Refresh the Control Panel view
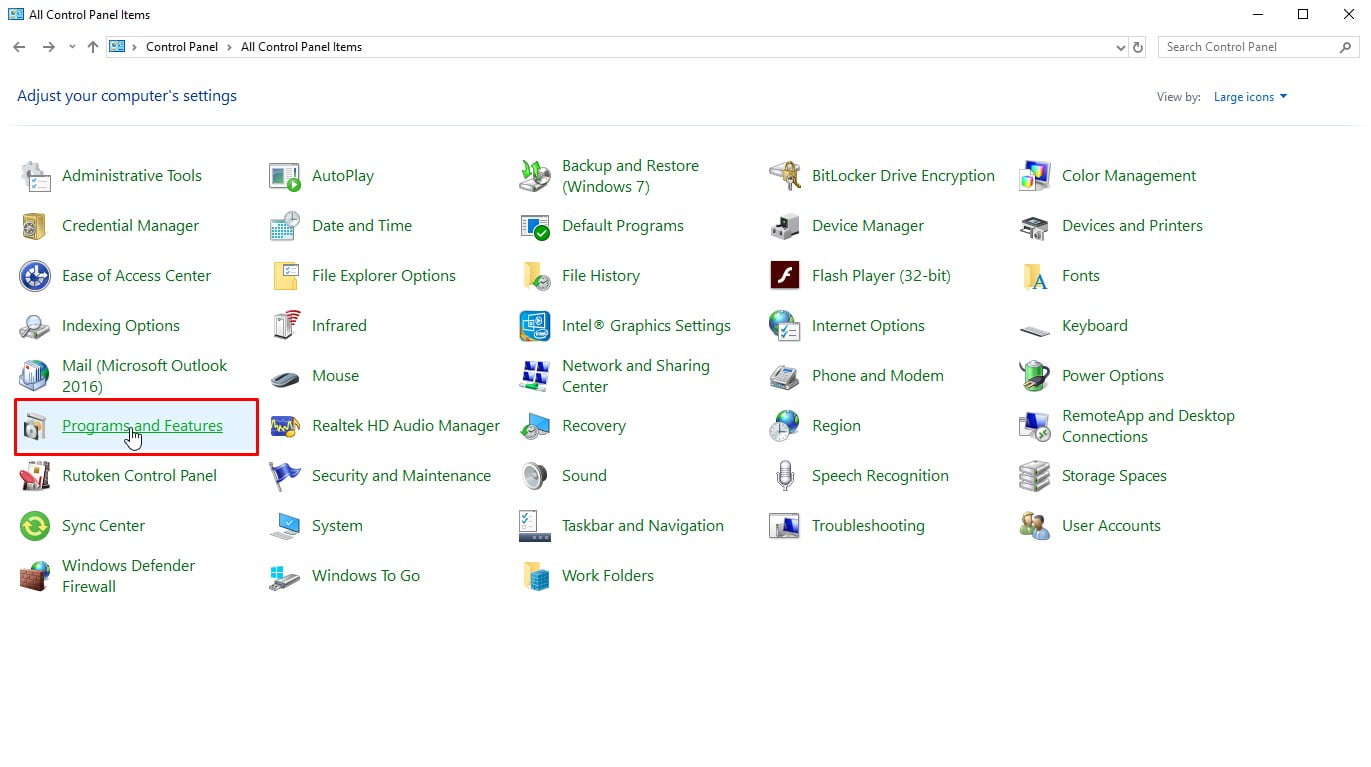This screenshot has width=1371, height=767. [1137, 47]
